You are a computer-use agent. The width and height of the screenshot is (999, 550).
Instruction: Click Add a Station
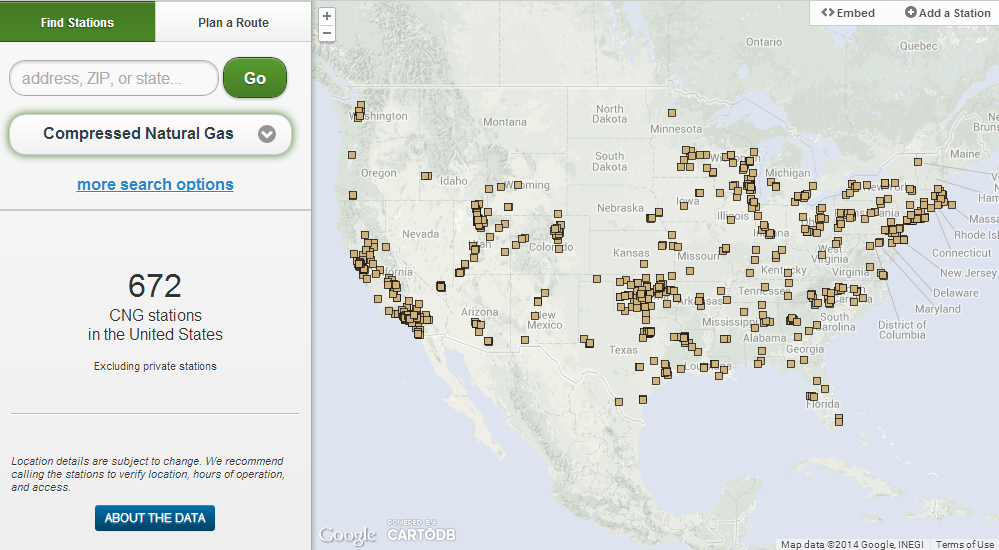947,13
